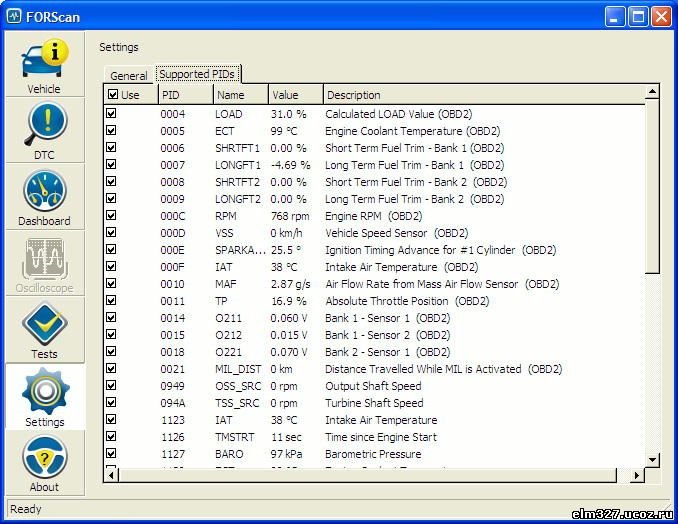Sort by the Value column header
The image size is (678, 524).
point(296,95)
